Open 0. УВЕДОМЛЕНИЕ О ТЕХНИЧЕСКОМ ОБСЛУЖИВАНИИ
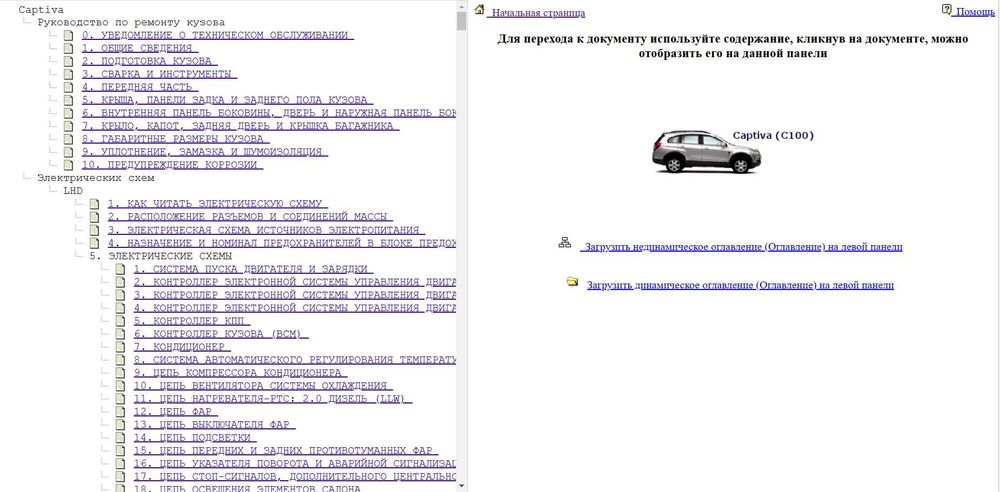Image resolution: width=1000 pixels, height=492 pixels. tap(217, 36)
